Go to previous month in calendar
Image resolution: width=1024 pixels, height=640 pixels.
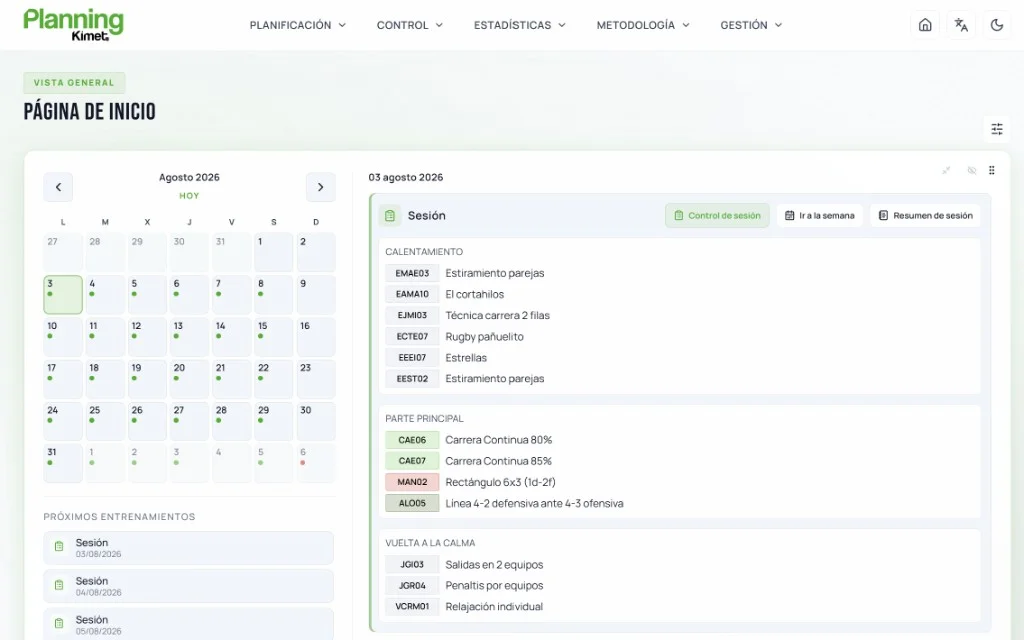[58, 187]
